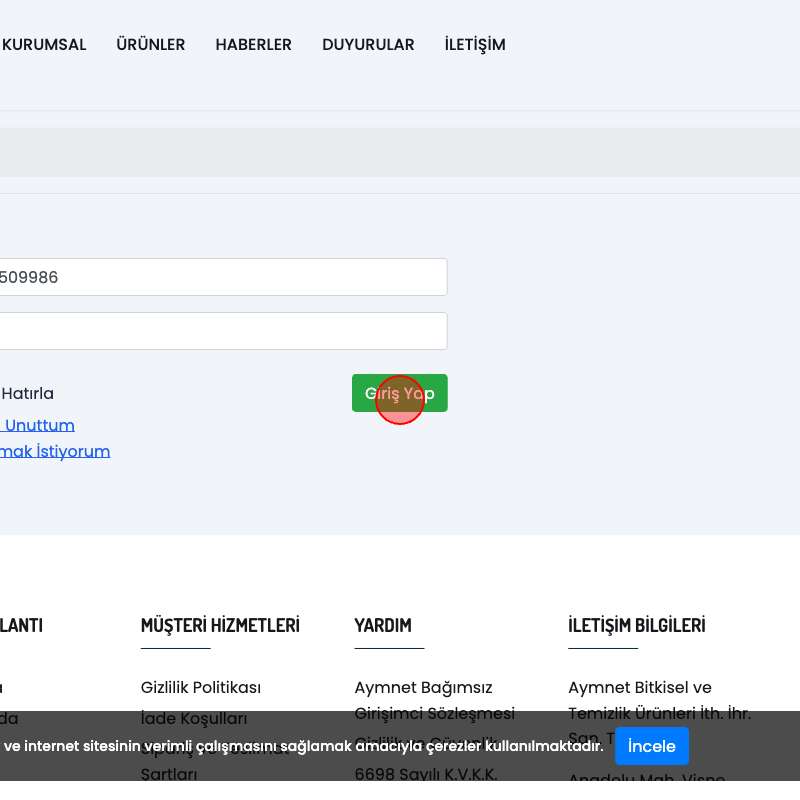Open the HABERLER section
The image size is (800, 800).
(x=253, y=45)
